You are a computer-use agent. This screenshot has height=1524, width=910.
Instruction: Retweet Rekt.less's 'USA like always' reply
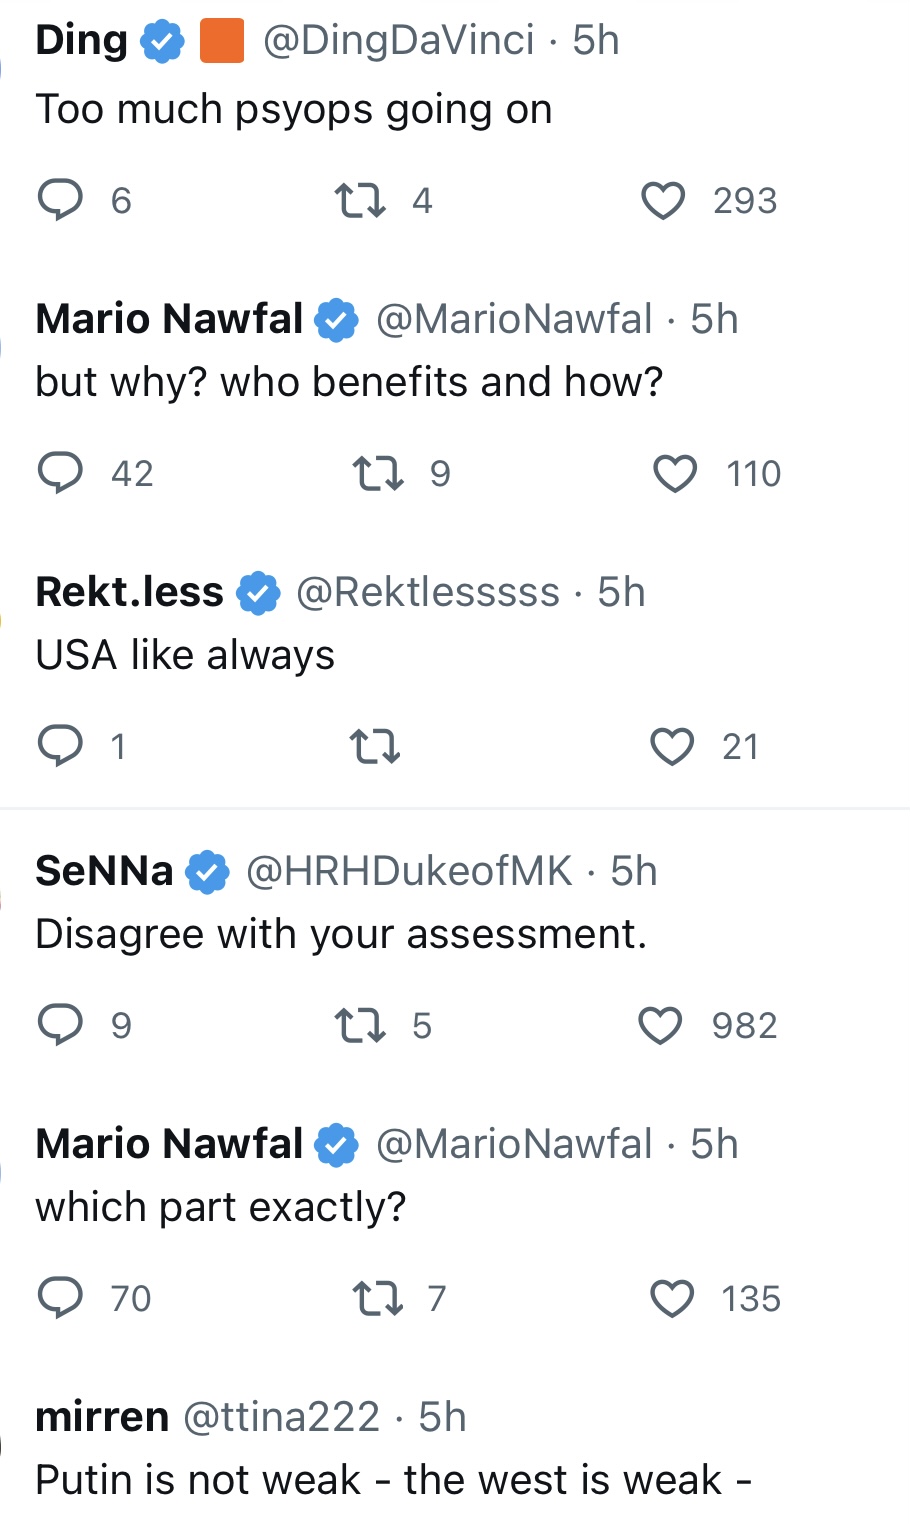tap(375, 746)
